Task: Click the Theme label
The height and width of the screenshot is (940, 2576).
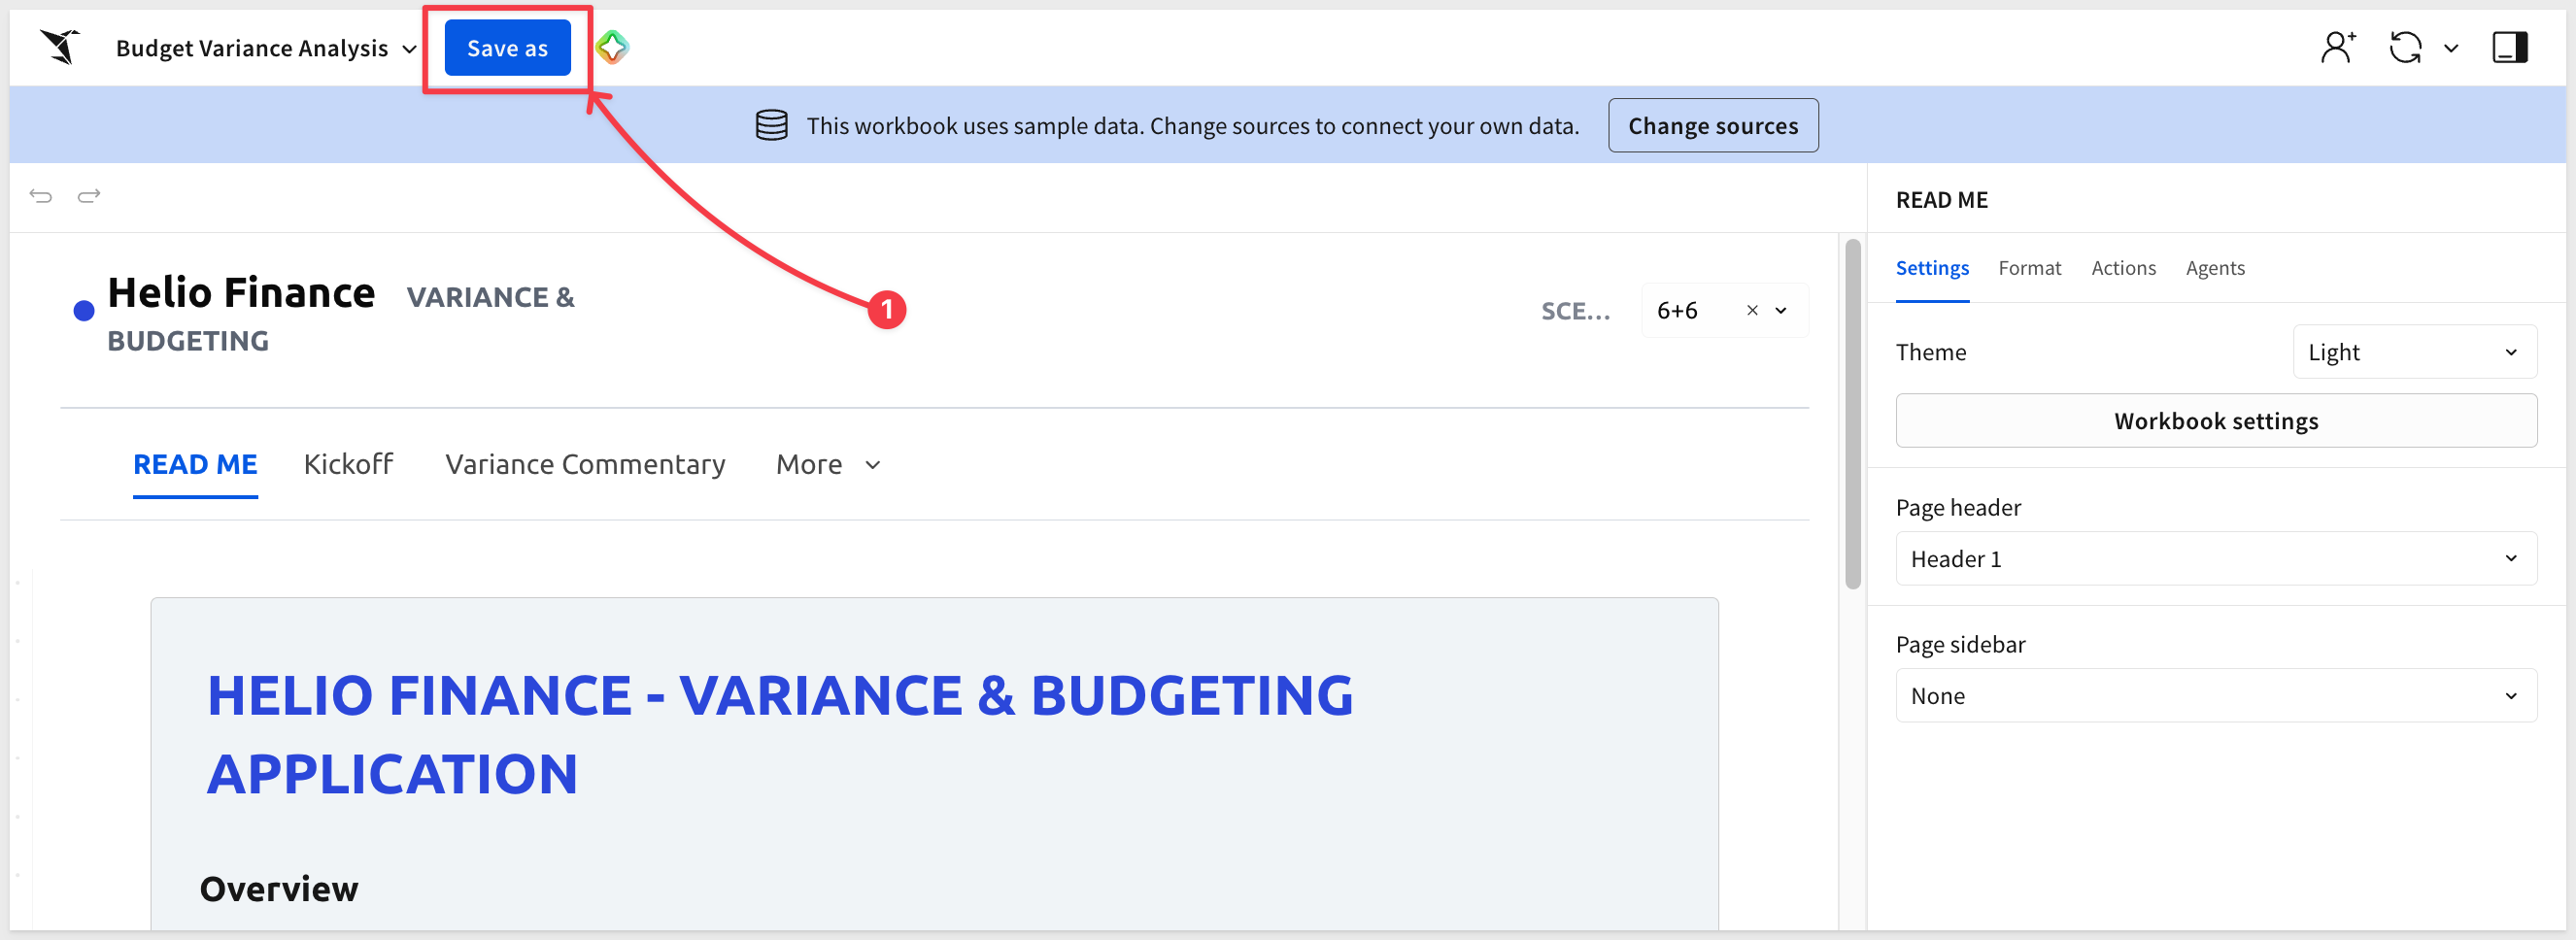Action: coord(1930,352)
